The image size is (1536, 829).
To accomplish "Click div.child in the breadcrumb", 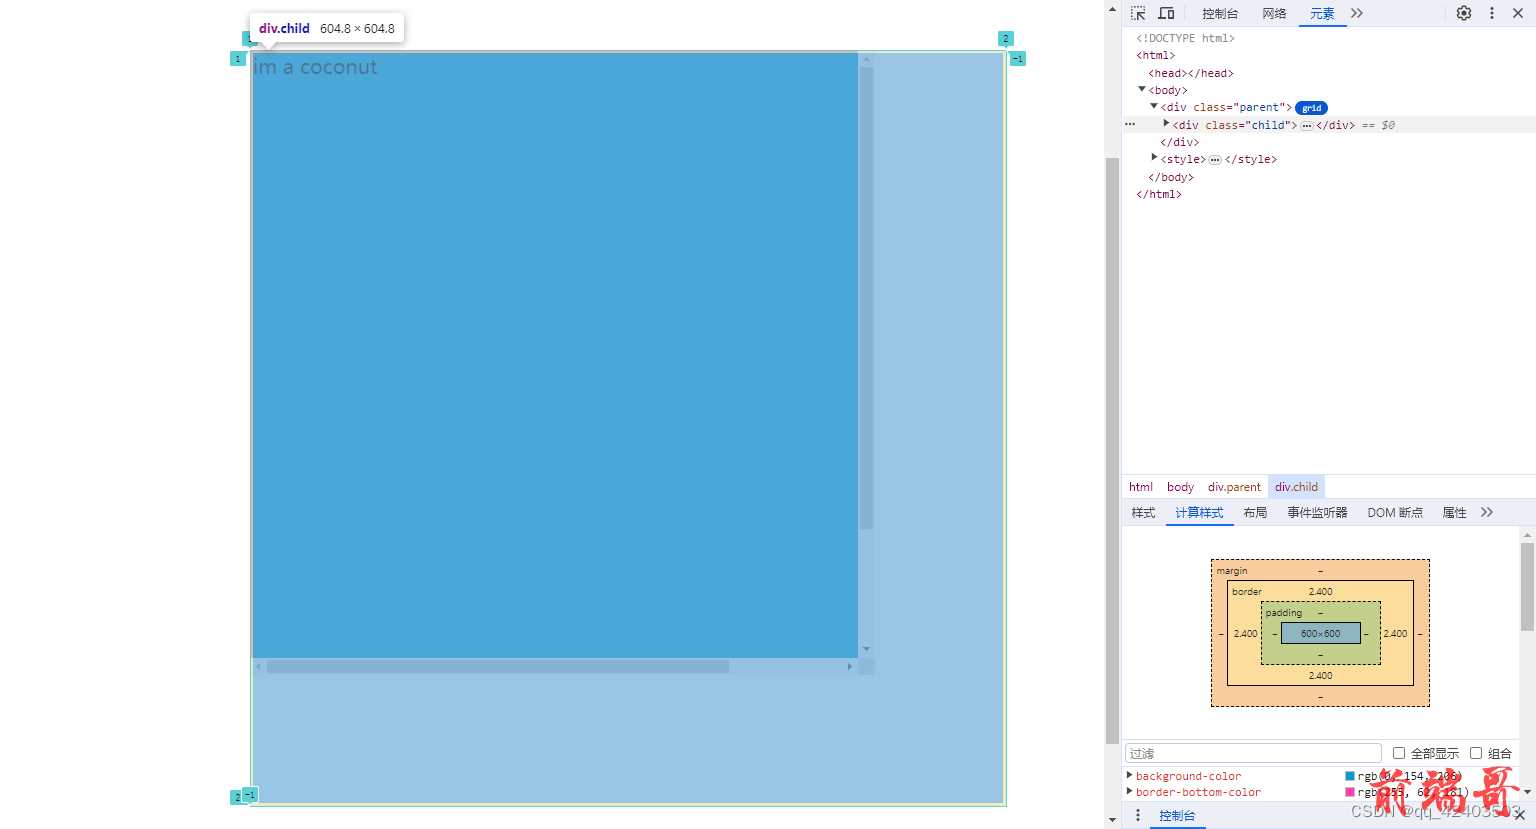I will 1296,487.
